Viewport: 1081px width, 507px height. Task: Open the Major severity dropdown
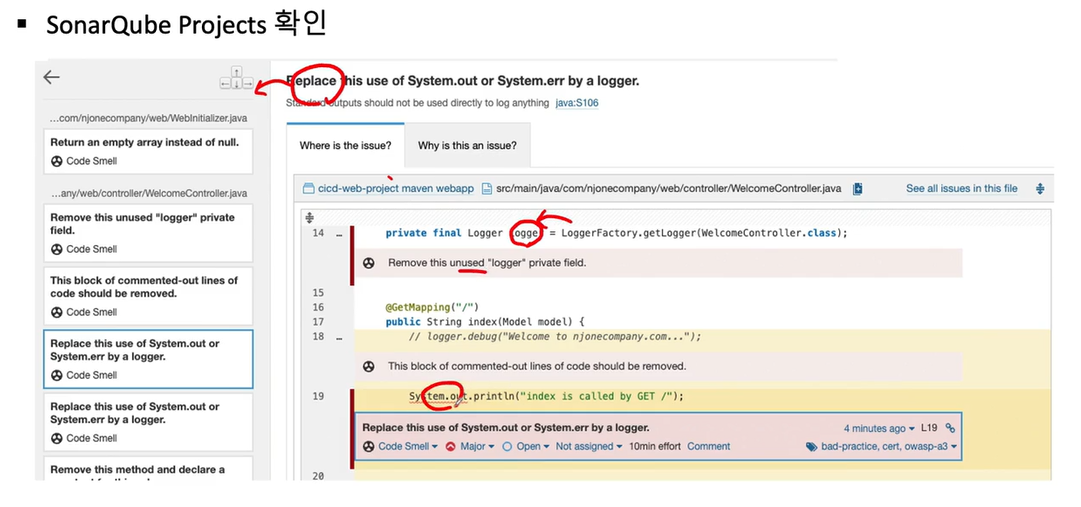pos(470,446)
